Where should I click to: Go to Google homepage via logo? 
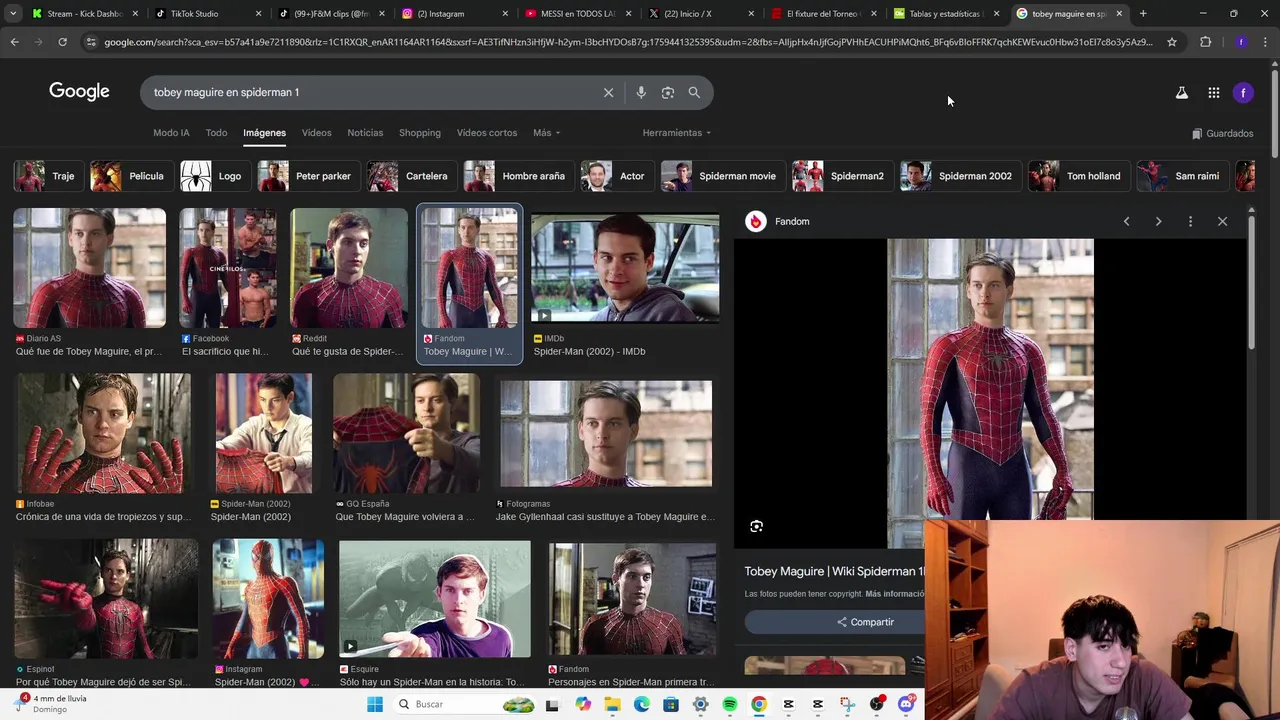pyautogui.click(x=79, y=91)
